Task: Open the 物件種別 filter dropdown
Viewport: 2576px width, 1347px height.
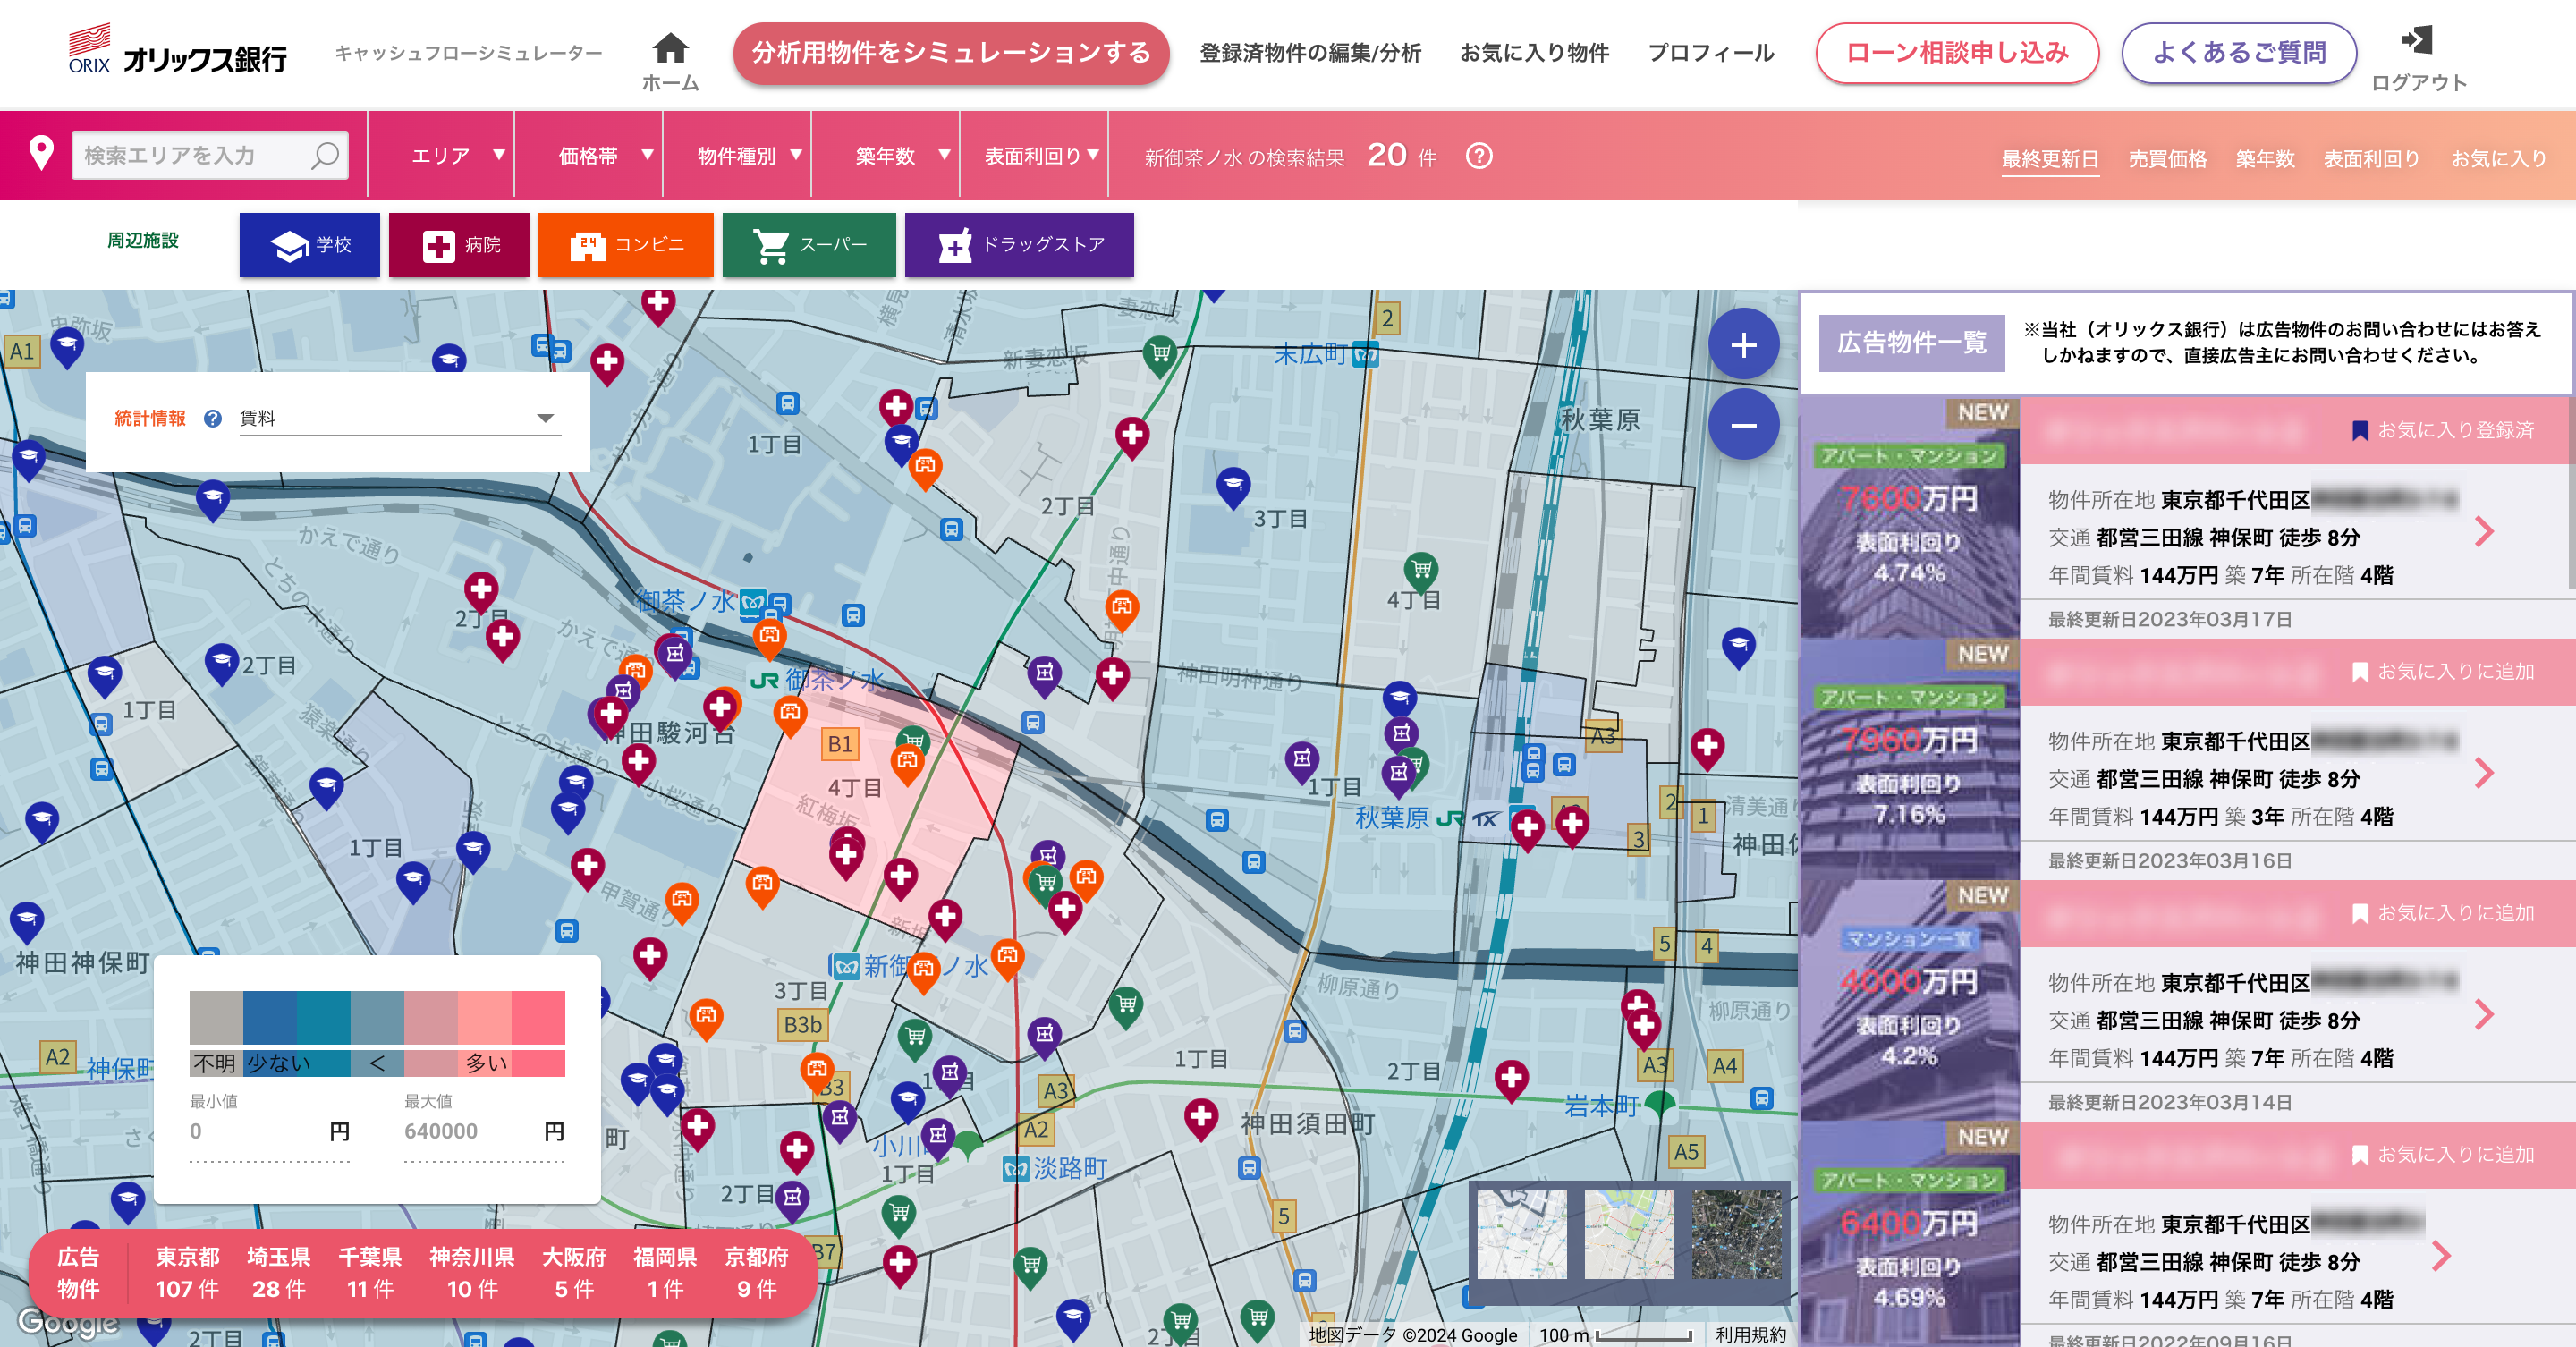Action: point(738,156)
